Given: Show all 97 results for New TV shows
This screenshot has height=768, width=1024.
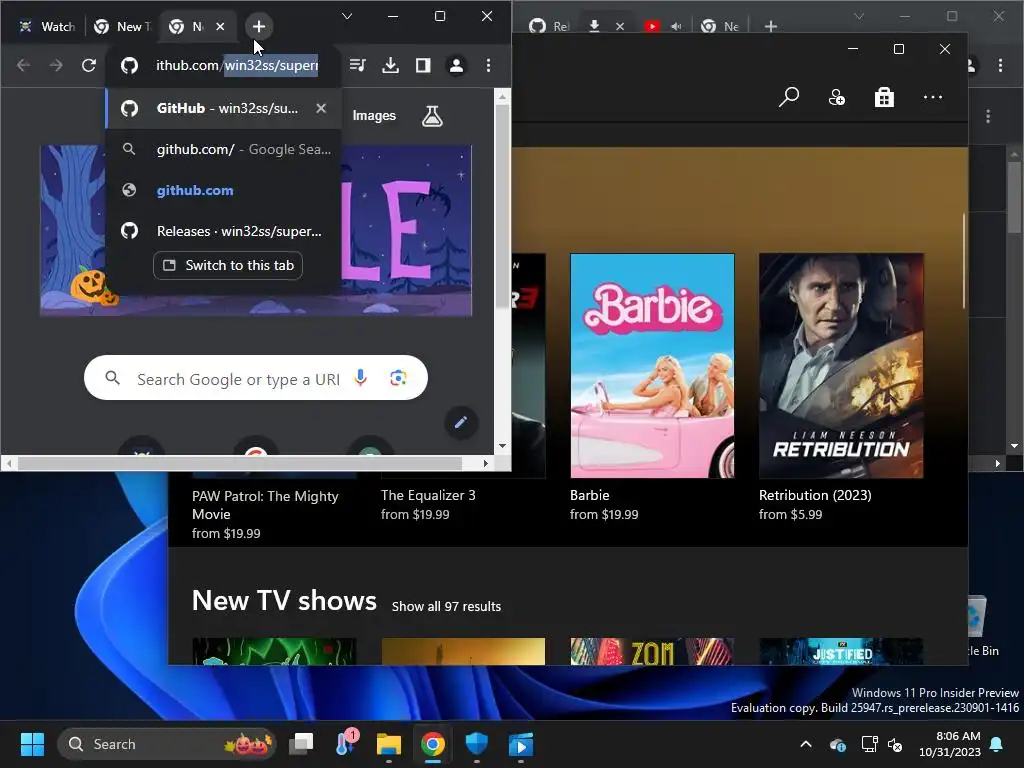Looking at the screenshot, I should click(446, 607).
